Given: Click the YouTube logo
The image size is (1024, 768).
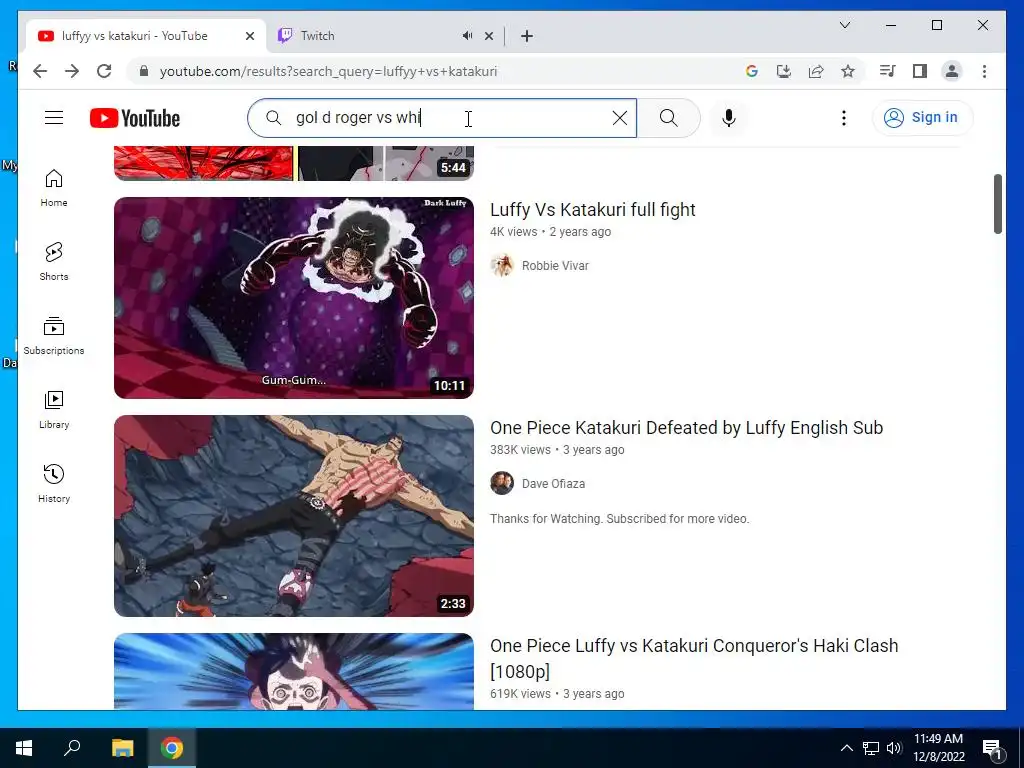Looking at the screenshot, I should click(x=135, y=118).
